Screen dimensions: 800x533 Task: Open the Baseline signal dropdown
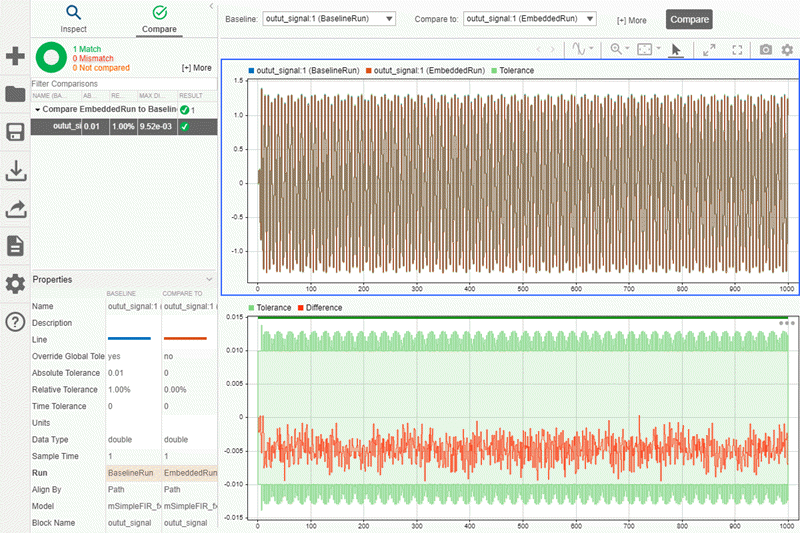coord(330,18)
